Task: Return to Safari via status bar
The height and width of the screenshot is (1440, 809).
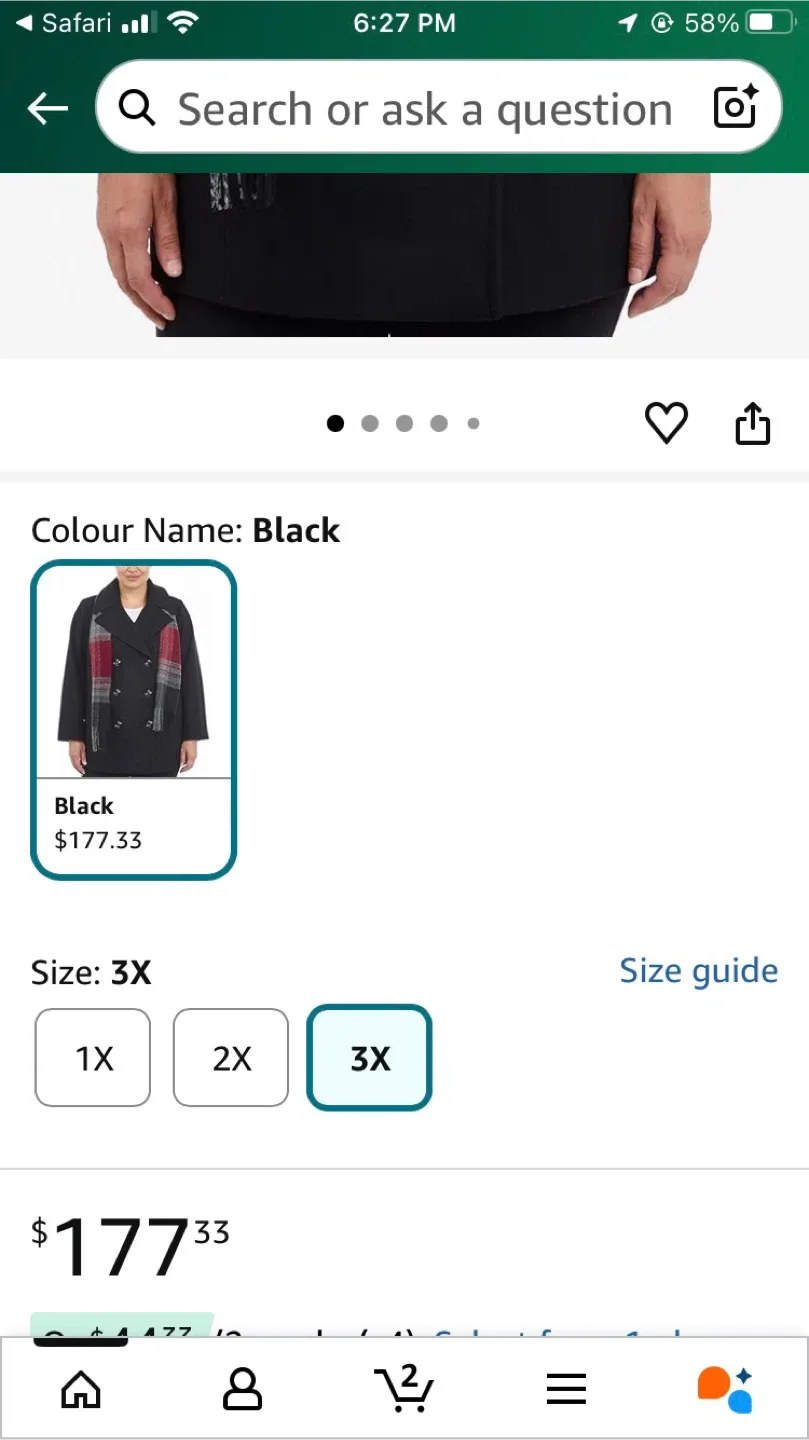Action: pyautogui.click(x=60, y=22)
